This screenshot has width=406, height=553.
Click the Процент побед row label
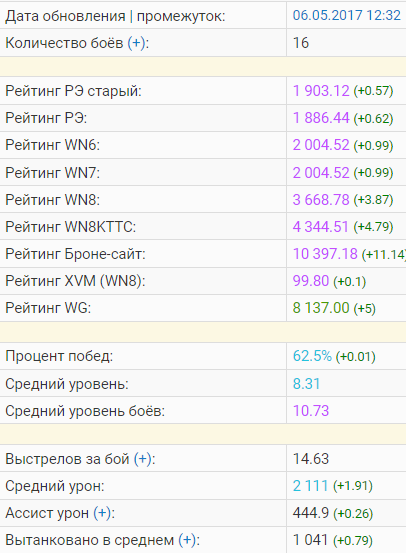click(59, 356)
